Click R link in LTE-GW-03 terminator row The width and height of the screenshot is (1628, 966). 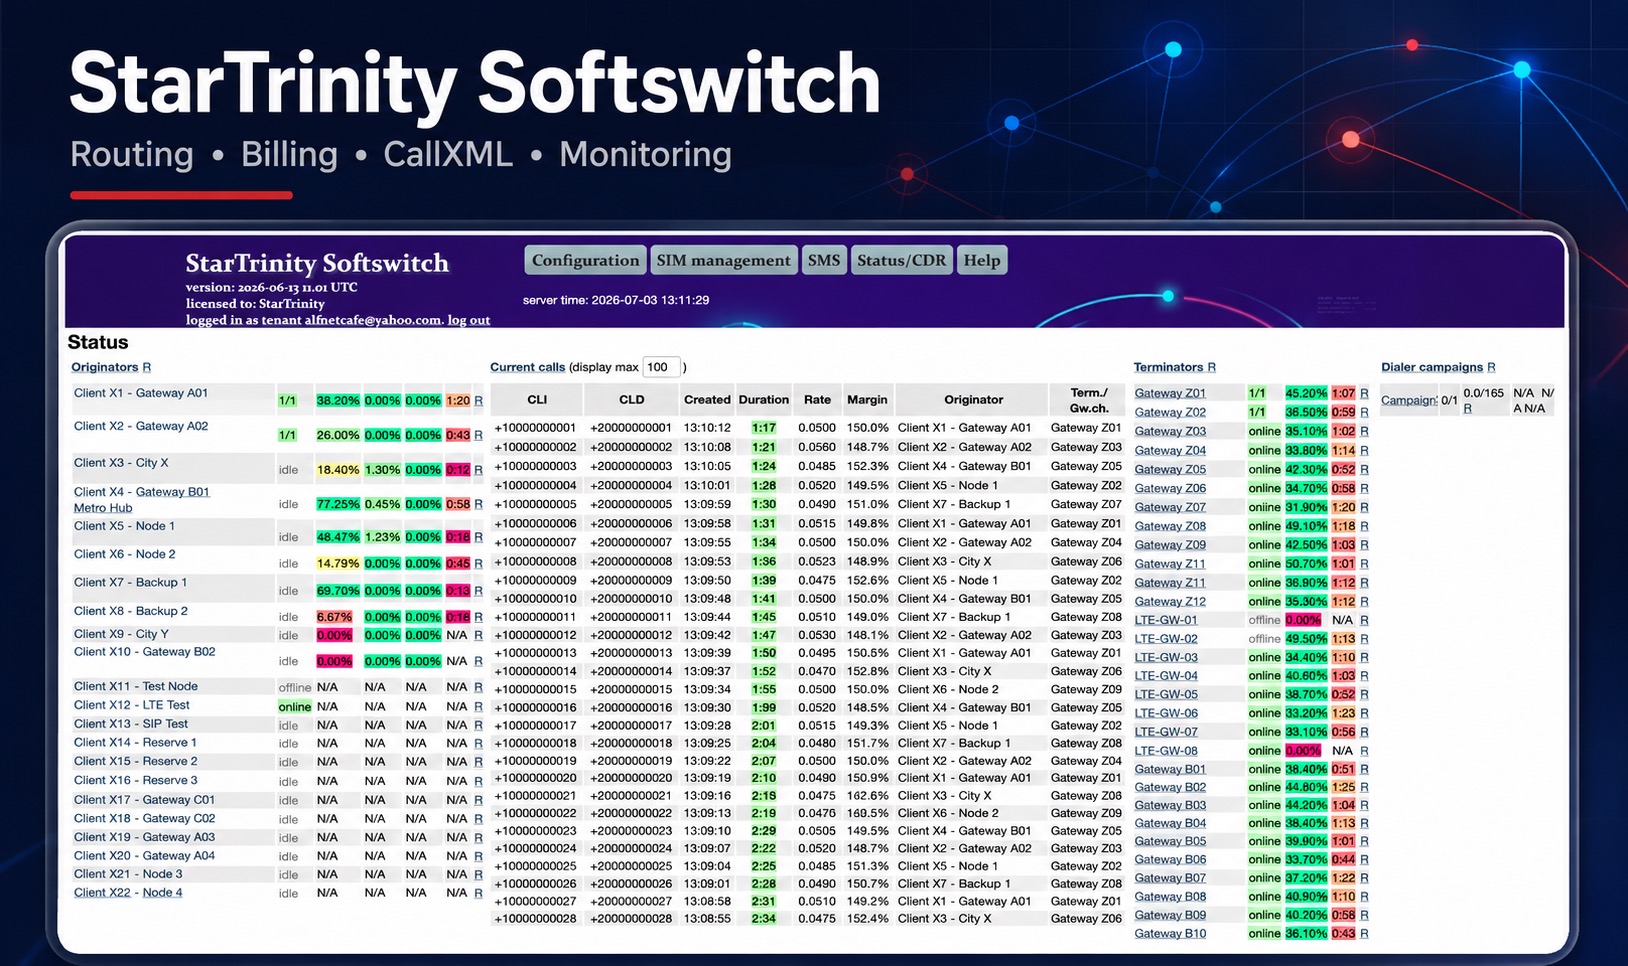(1364, 658)
